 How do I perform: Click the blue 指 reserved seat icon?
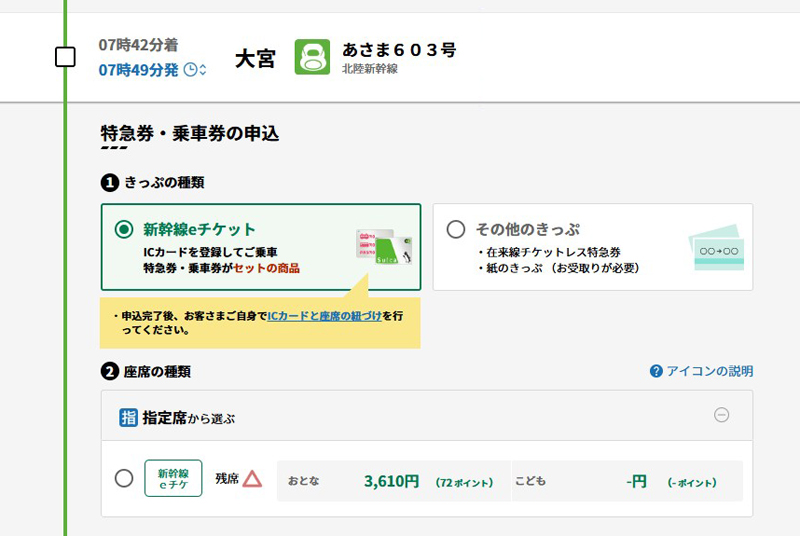(128, 417)
